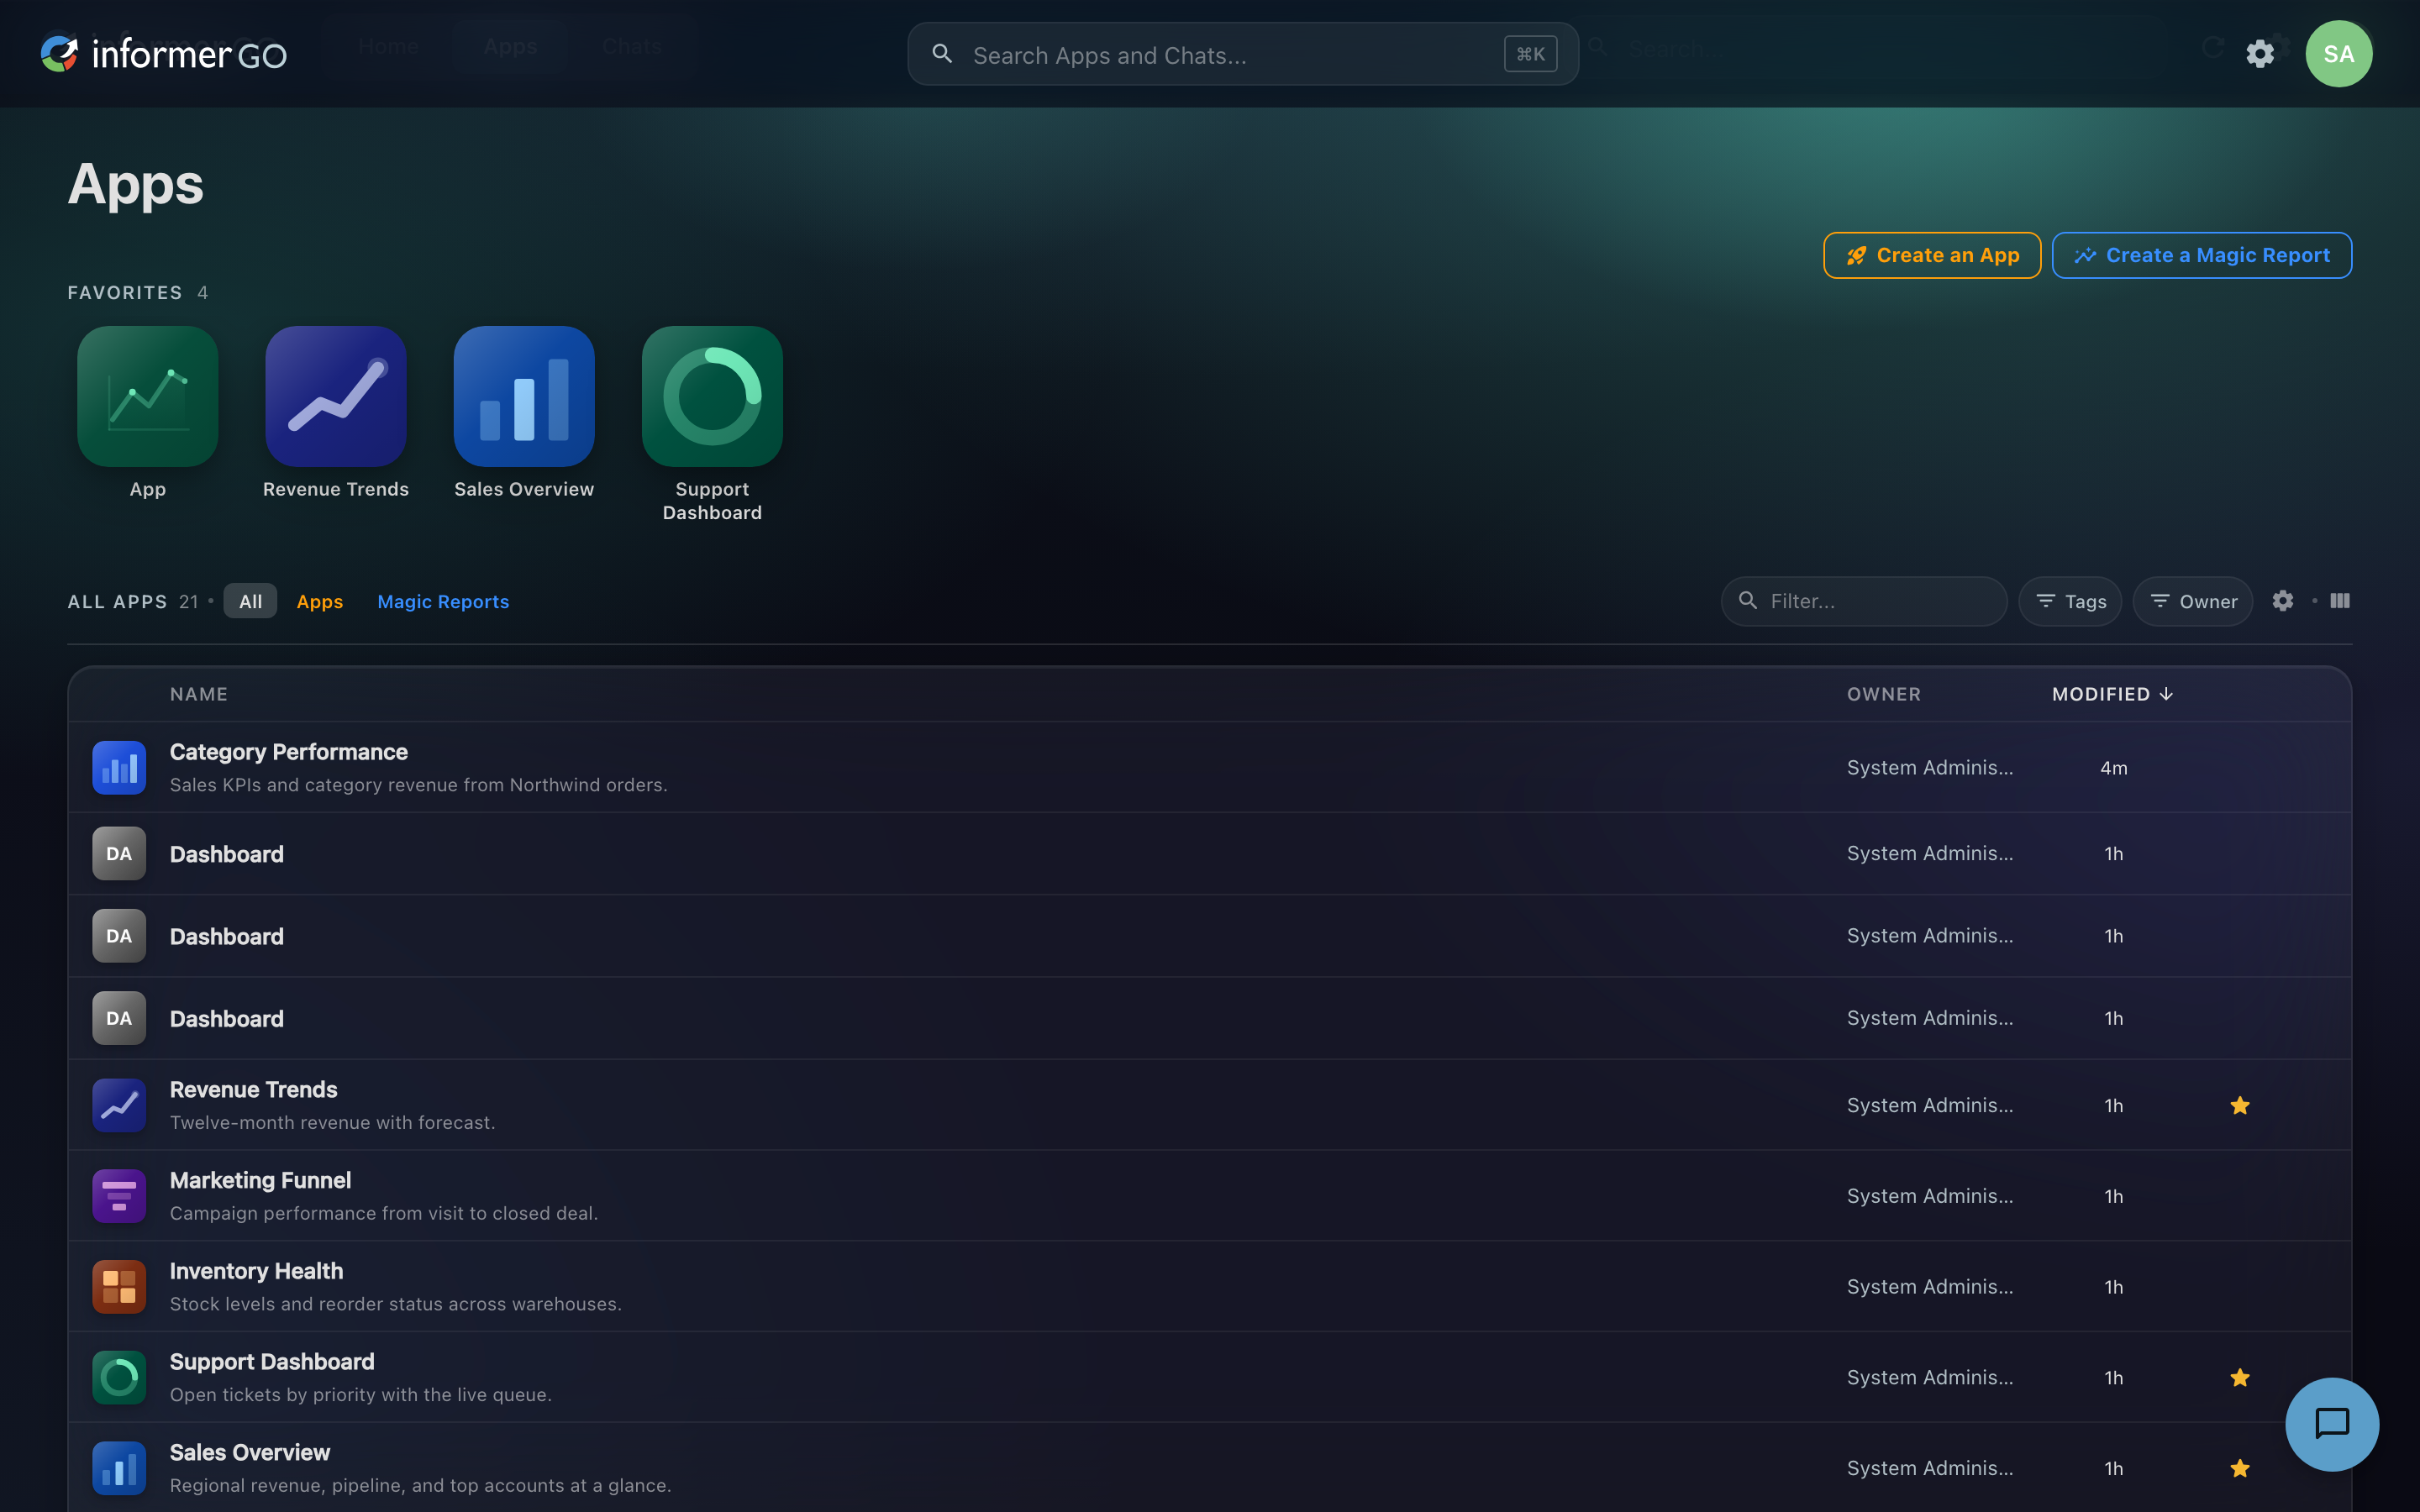Click the ⌘K shortcut badge
Image resolution: width=2420 pixels, height=1512 pixels.
1531,54
